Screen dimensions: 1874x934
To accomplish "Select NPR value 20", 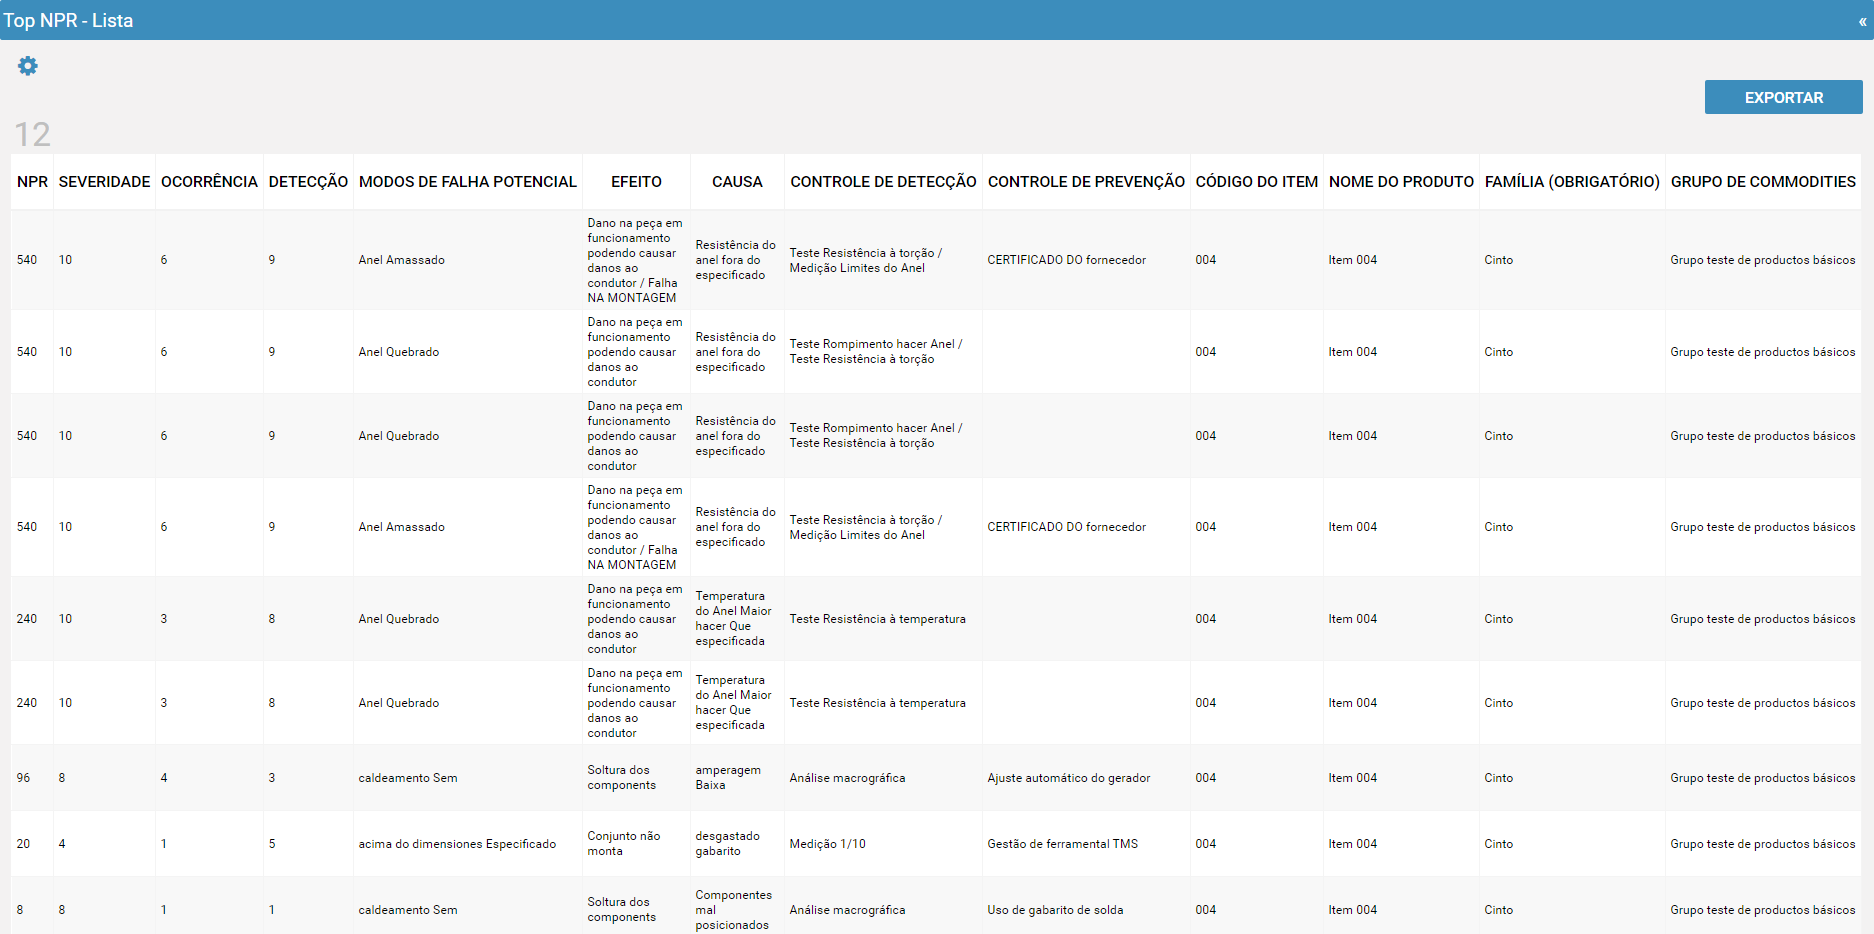I will click(23, 844).
